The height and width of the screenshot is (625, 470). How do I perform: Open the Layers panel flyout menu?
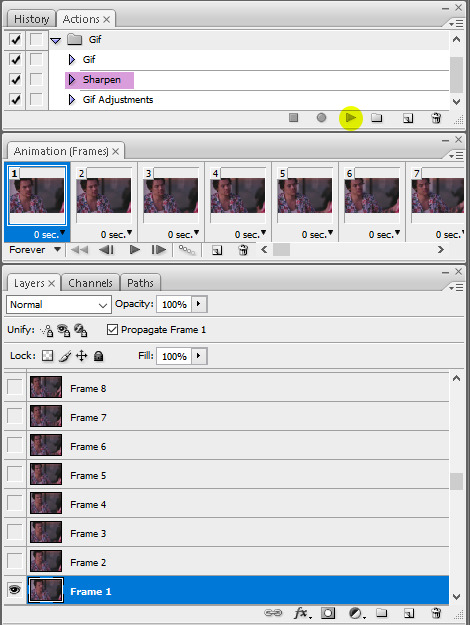pyautogui.click(x=456, y=288)
